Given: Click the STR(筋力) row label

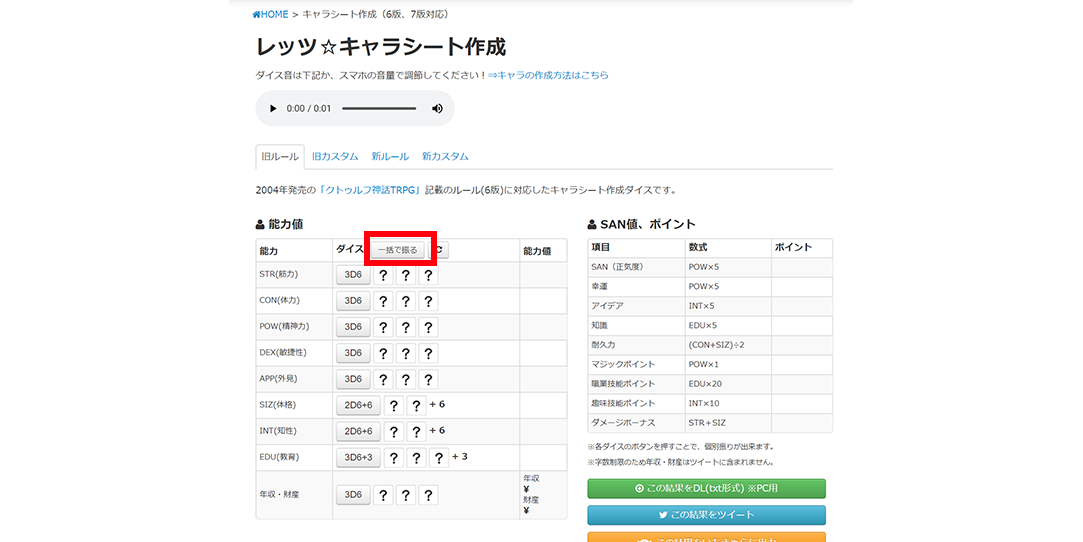Looking at the screenshot, I should [279, 274].
